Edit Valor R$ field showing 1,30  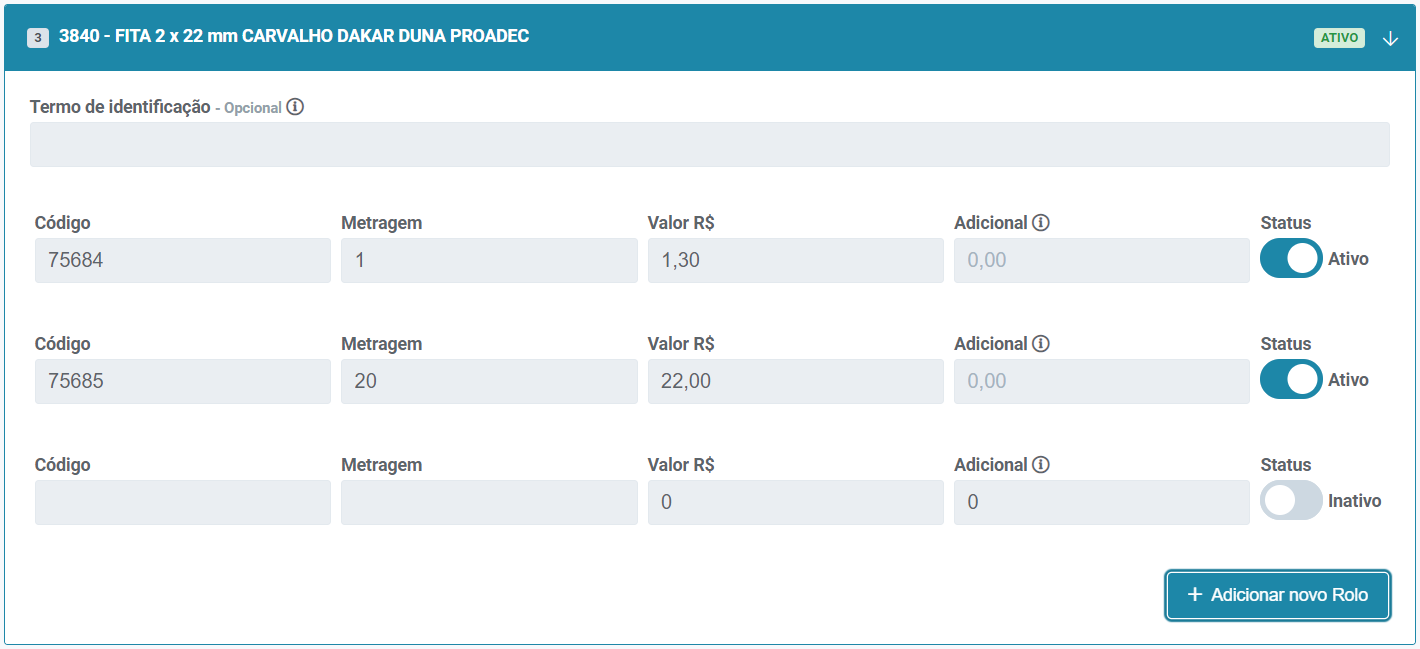click(795, 260)
